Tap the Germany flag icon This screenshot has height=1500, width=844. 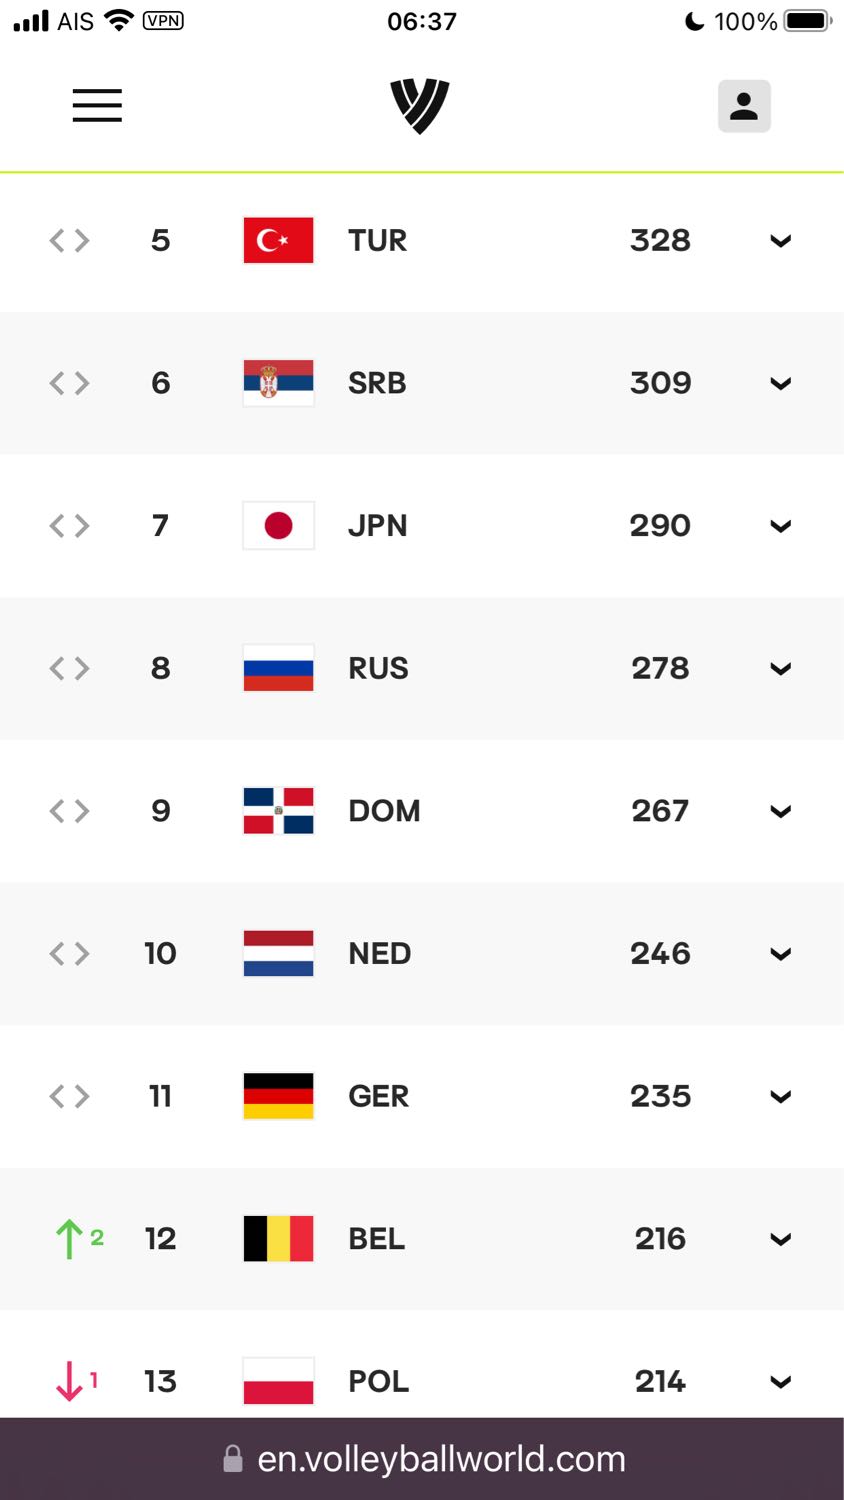[x=279, y=1096]
